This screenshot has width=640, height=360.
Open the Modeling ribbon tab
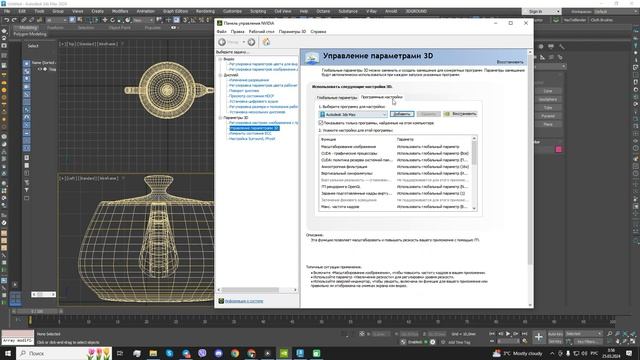tap(28, 28)
